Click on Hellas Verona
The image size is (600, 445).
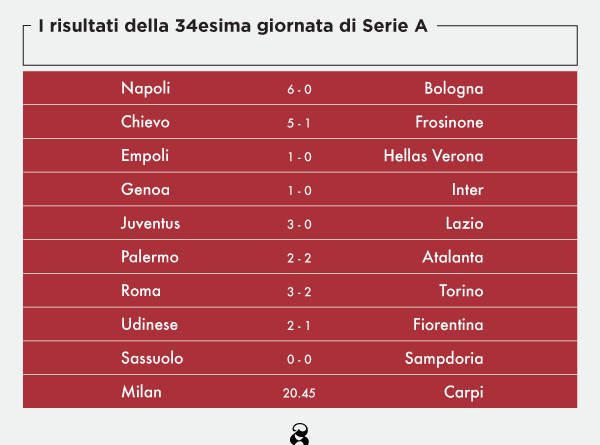point(433,156)
